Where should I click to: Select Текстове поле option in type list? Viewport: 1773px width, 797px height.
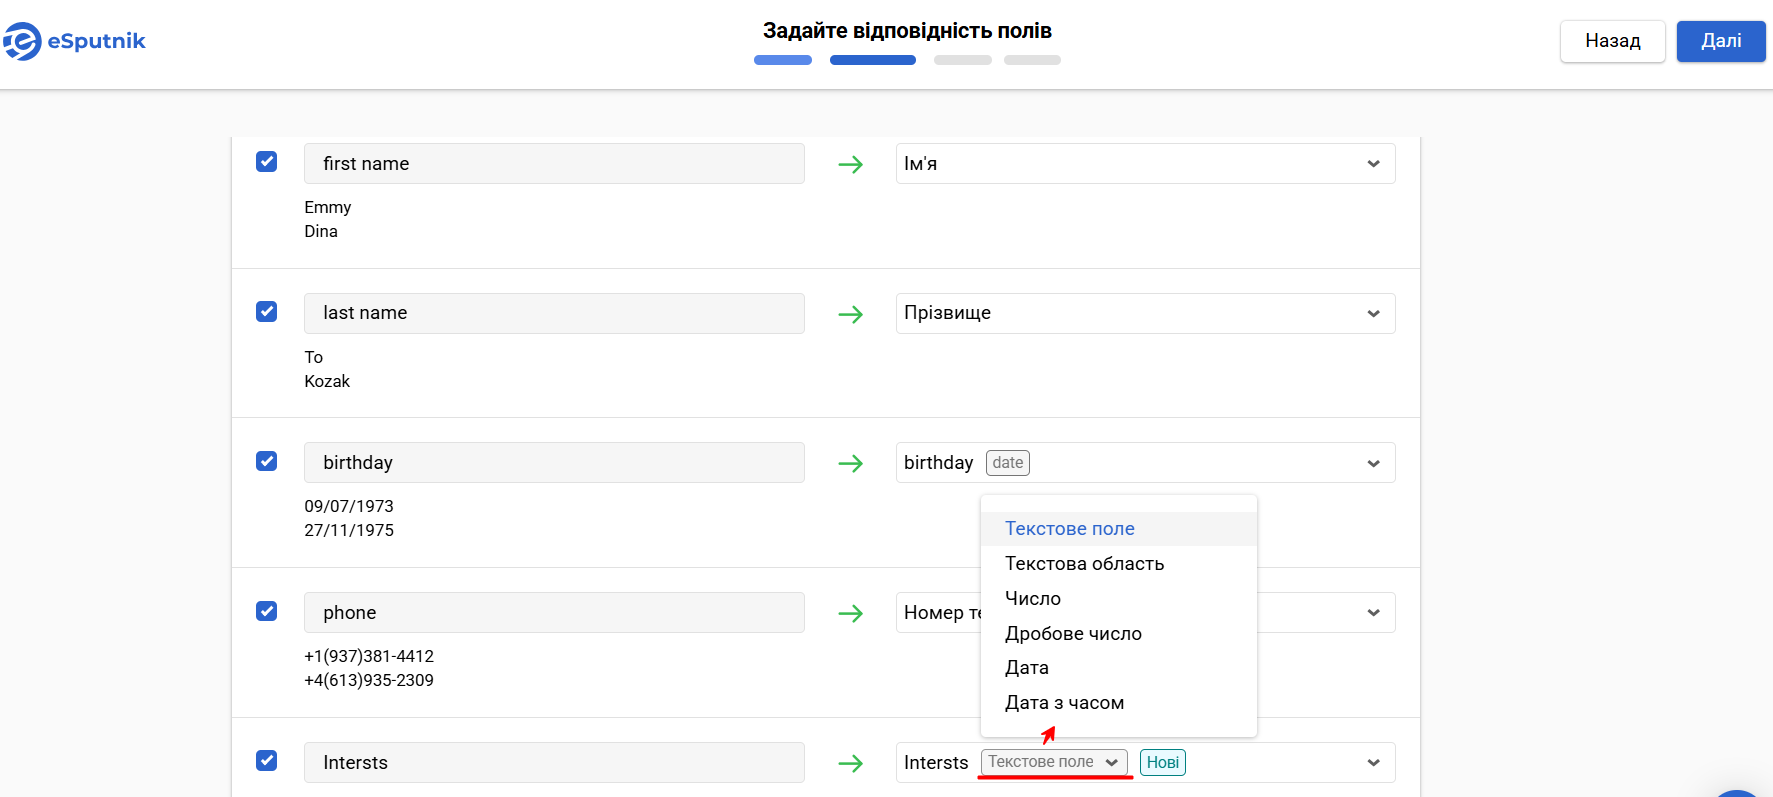1118,529
